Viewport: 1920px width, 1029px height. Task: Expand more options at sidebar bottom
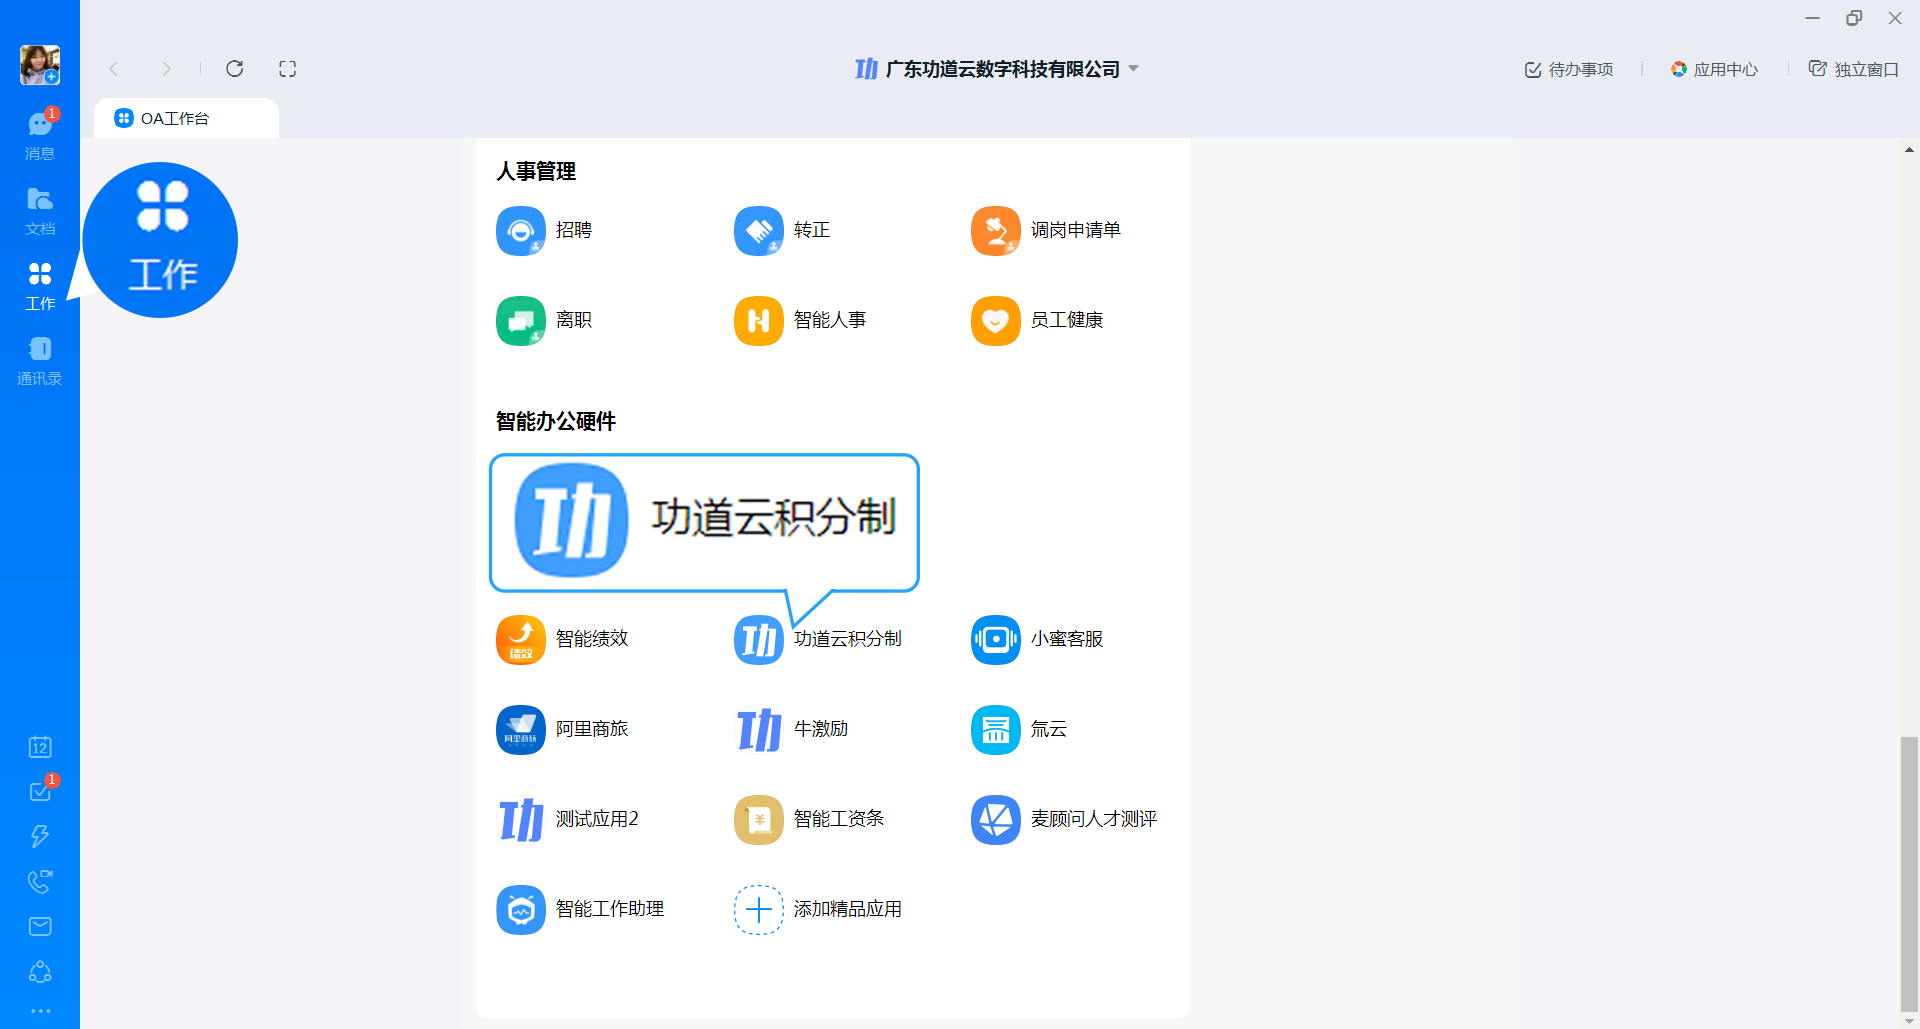pyautogui.click(x=40, y=1011)
